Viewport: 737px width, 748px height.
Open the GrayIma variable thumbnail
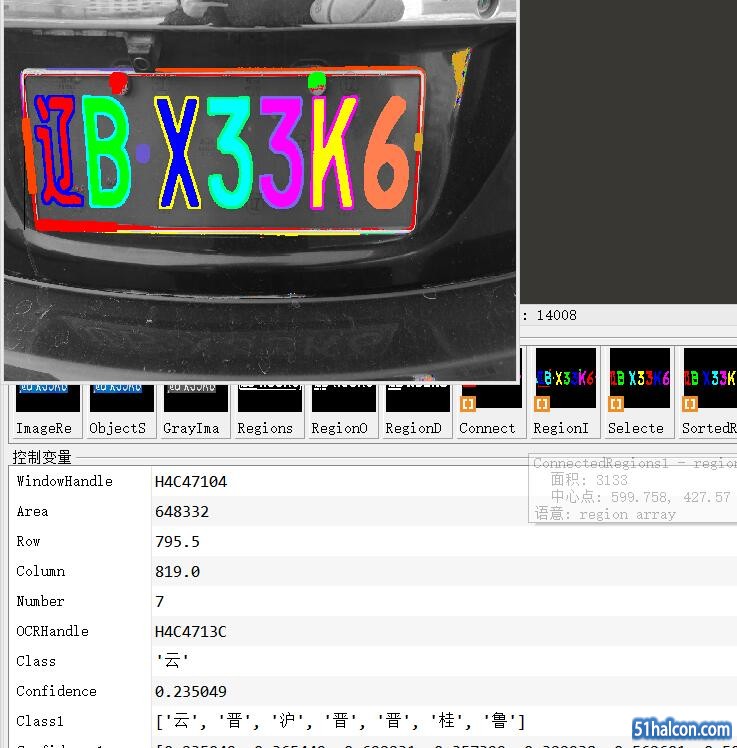[196, 398]
